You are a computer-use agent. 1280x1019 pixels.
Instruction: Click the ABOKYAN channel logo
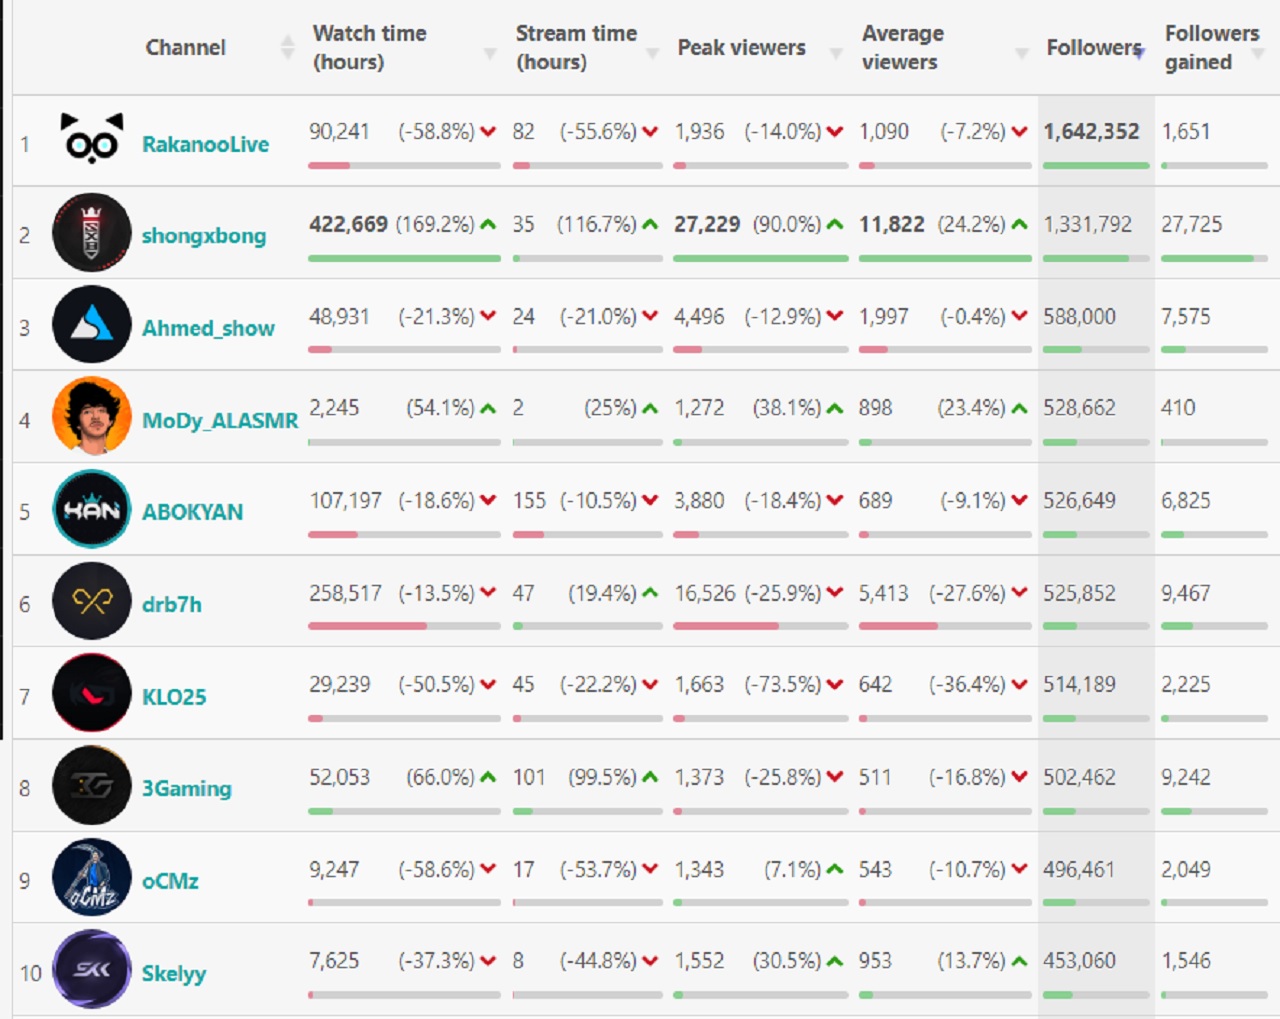point(92,509)
